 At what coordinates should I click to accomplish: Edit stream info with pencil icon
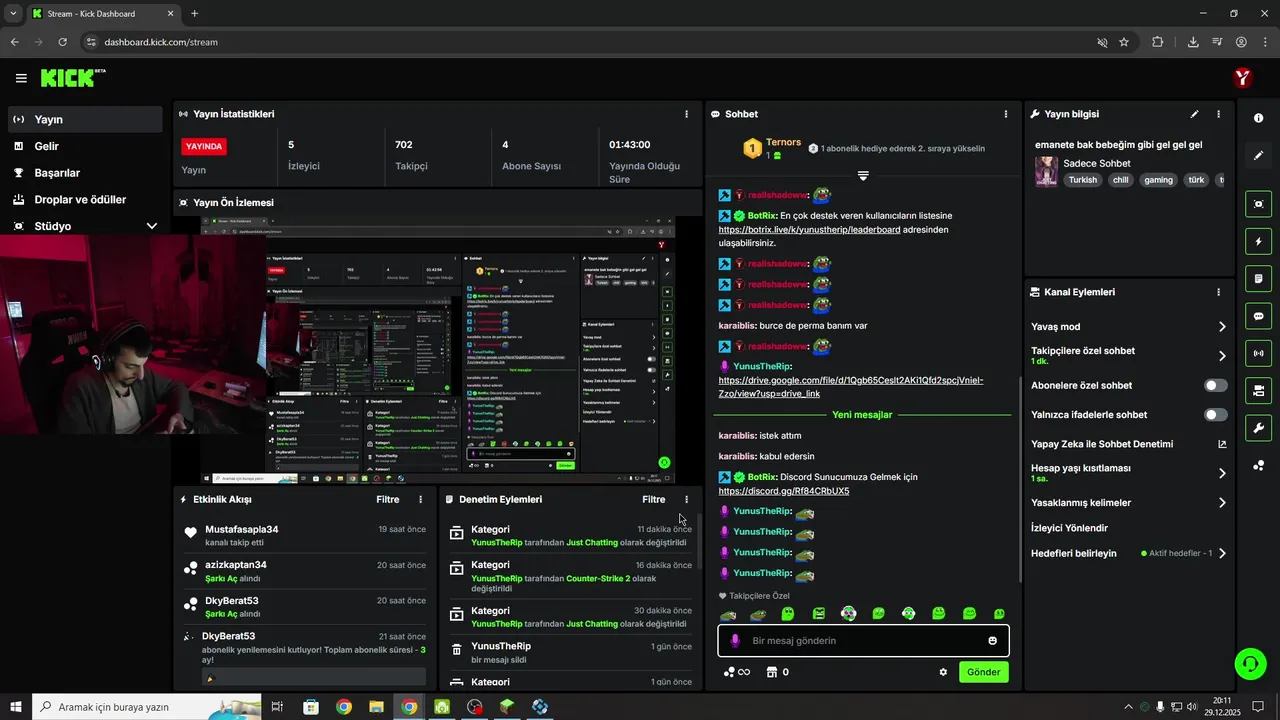1194,114
